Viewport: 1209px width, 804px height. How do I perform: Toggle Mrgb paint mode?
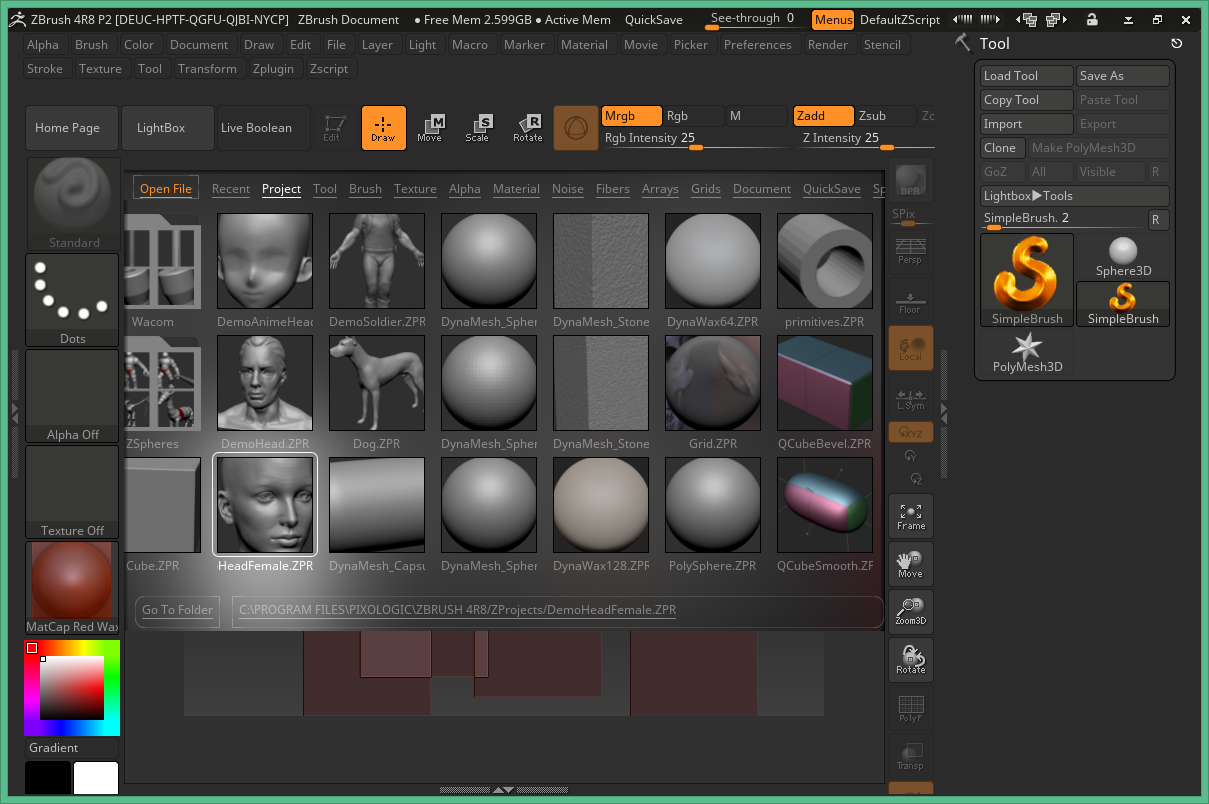coord(631,116)
